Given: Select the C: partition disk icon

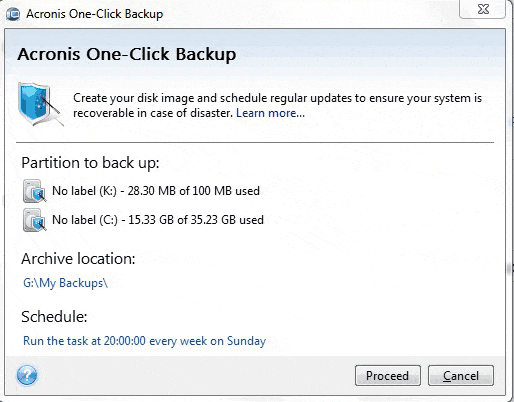Looking at the screenshot, I should coord(35,220).
